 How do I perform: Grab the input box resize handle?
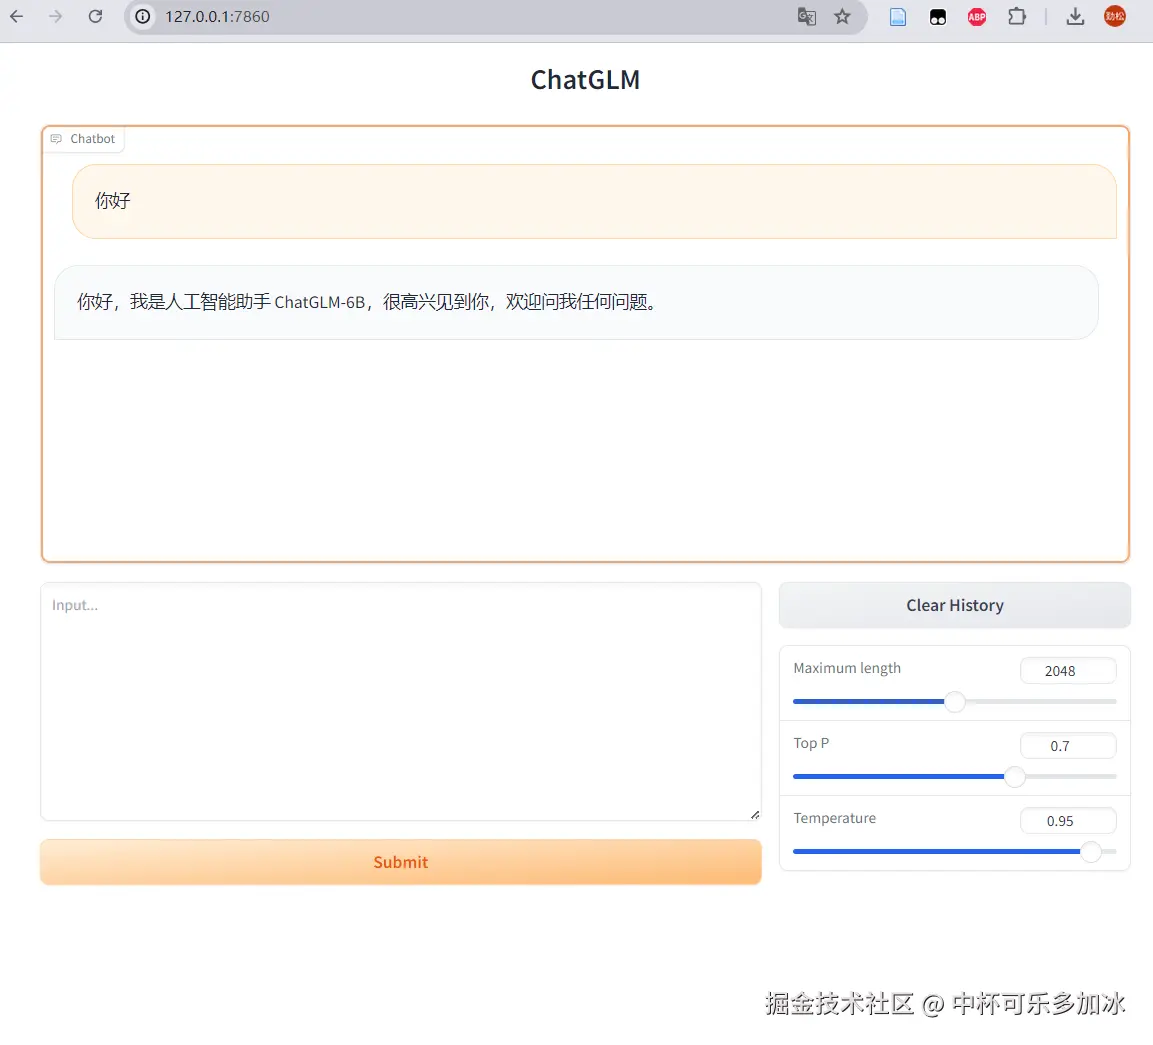[754, 814]
